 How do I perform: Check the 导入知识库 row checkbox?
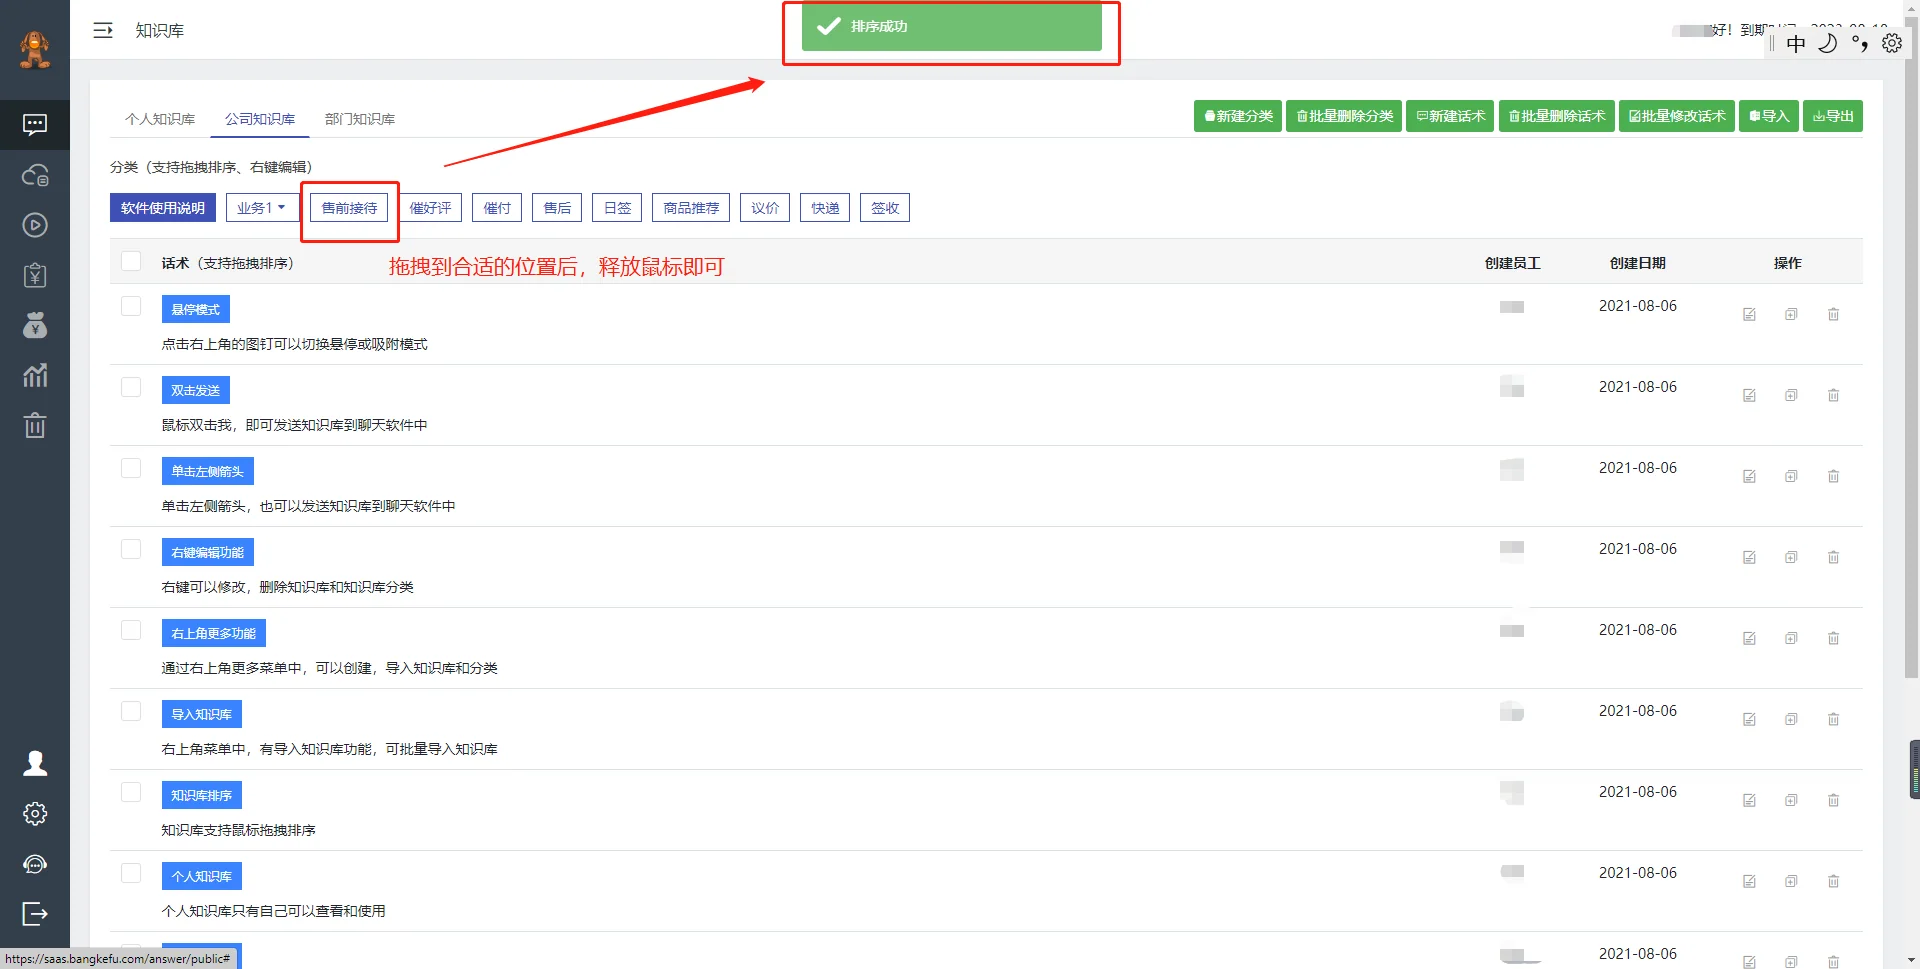[131, 711]
